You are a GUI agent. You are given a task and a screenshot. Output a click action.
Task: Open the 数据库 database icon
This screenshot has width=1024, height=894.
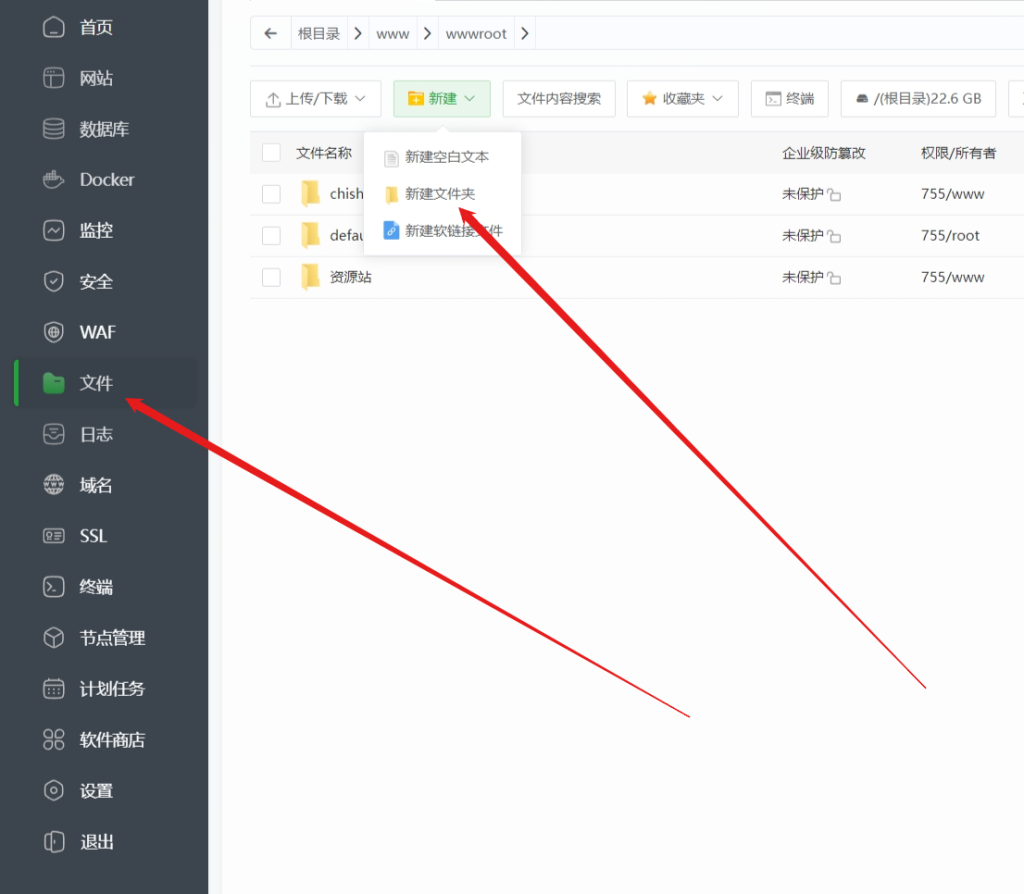coord(54,129)
